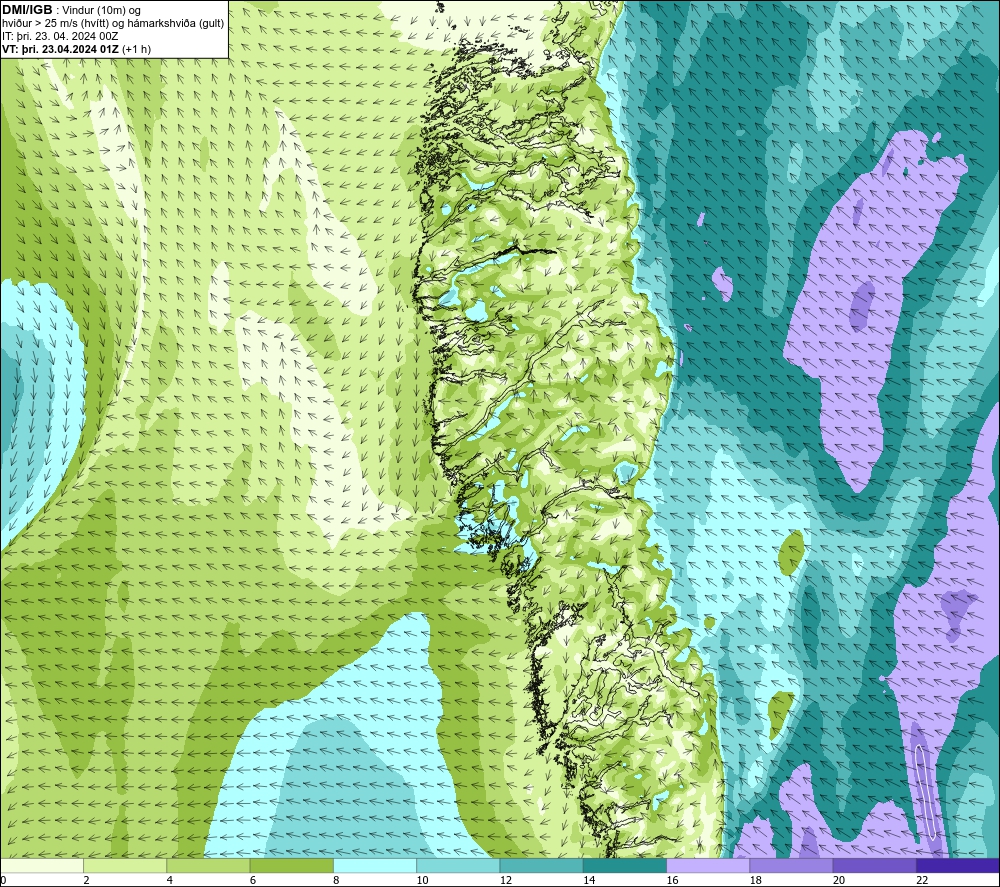1000x887 pixels.
Task: Click the legend value label 6
Action: (253, 881)
